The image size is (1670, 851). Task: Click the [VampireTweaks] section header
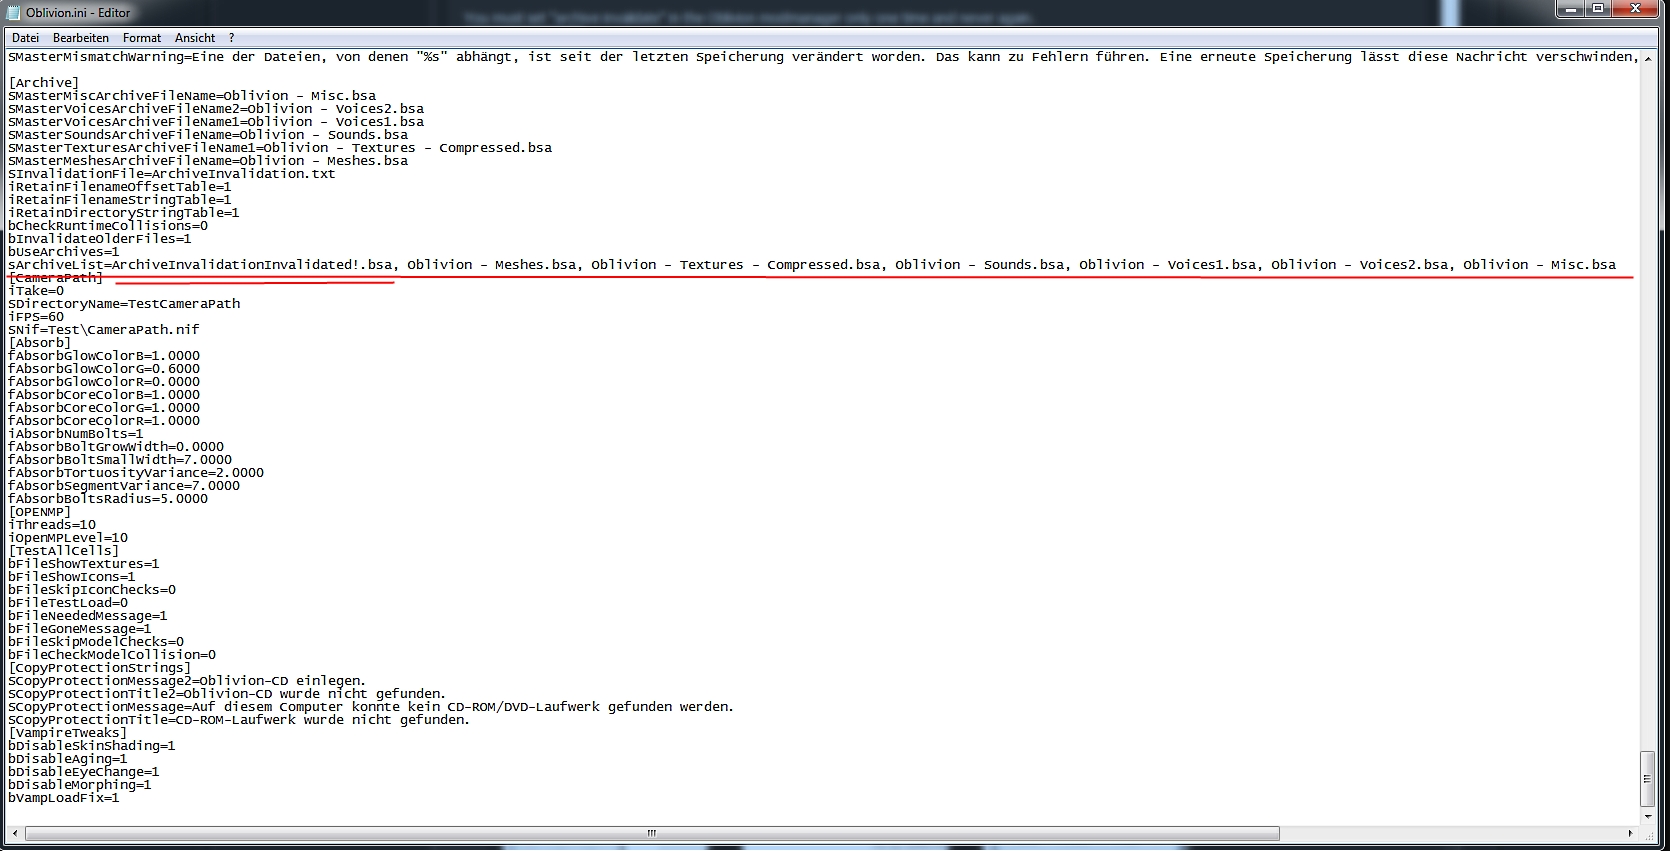[68, 733]
